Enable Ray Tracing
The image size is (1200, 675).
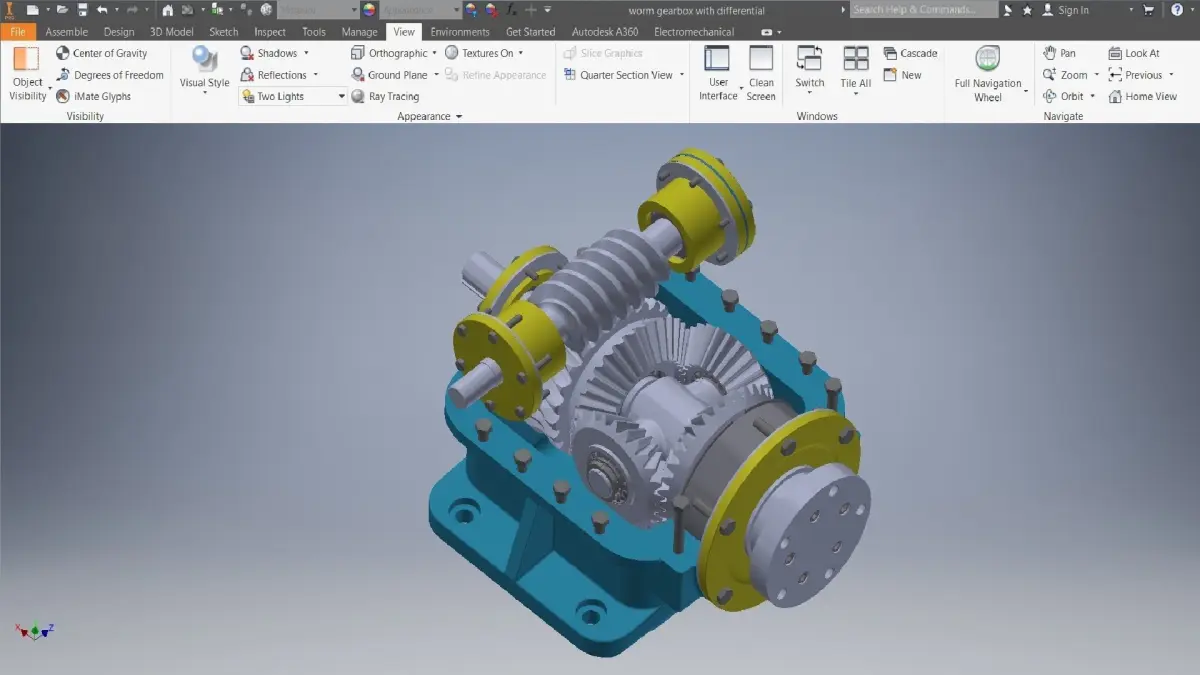(x=385, y=97)
